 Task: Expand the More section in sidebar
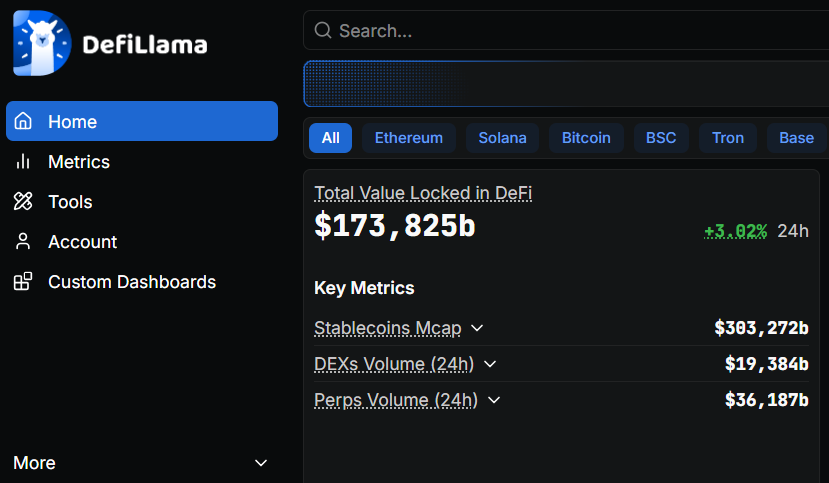[x=261, y=463]
